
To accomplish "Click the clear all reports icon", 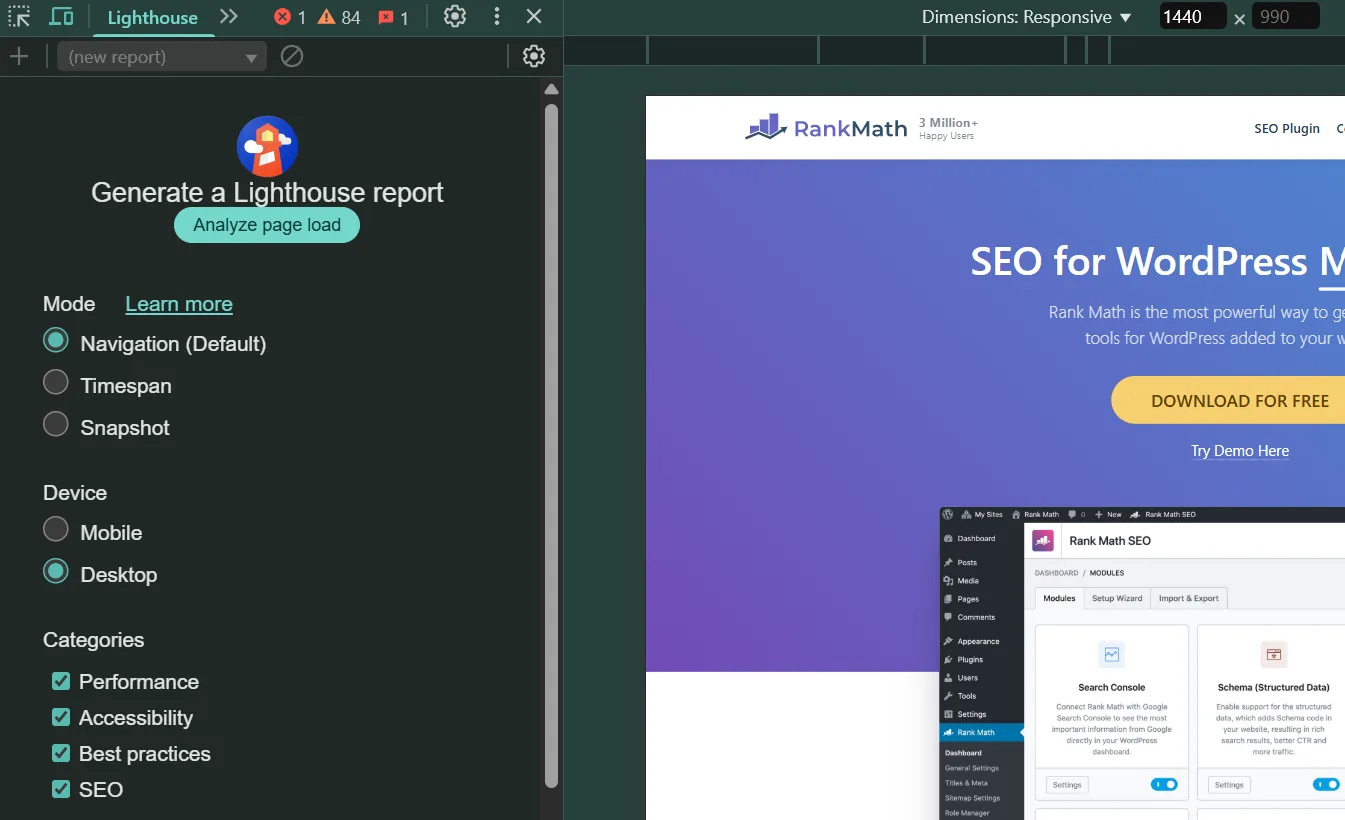I will (x=291, y=56).
